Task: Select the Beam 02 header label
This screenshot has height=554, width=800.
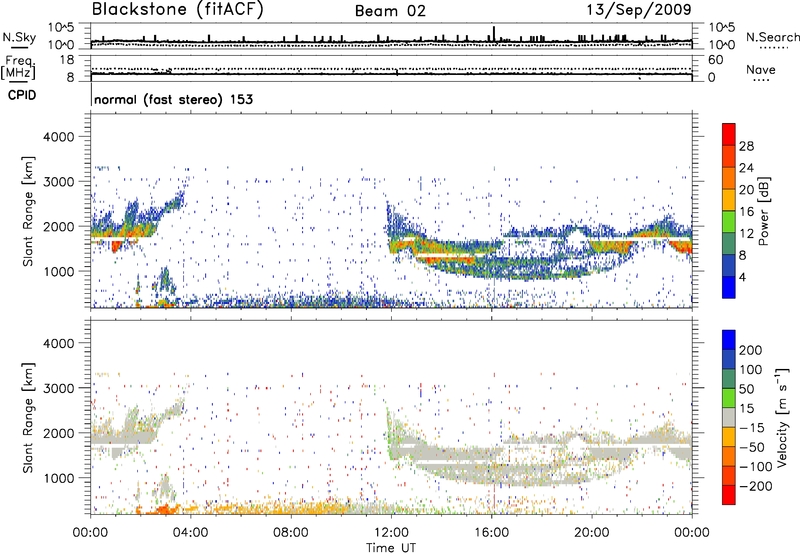Action: pos(390,11)
